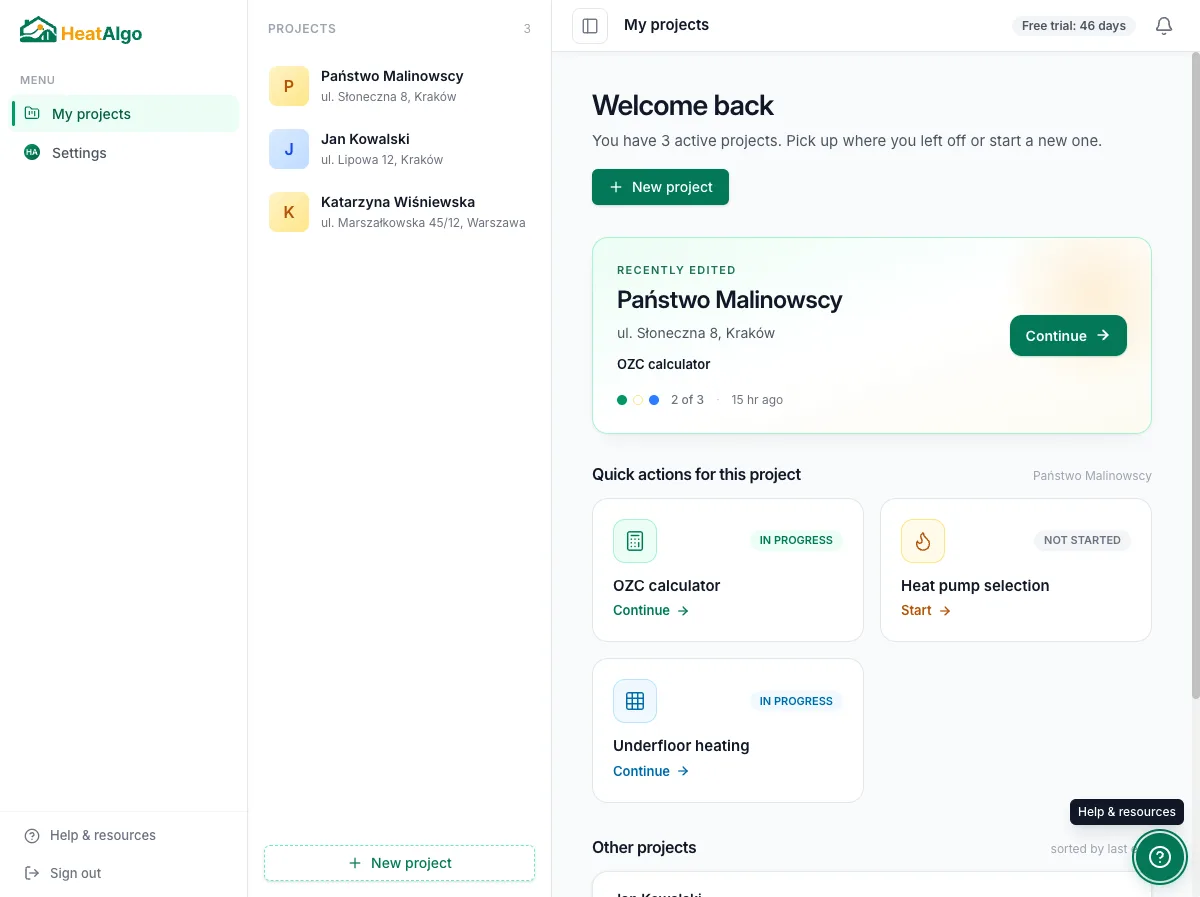Select the Jan Kowalski project
Image resolution: width=1200 pixels, height=897 pixels.
pos(399,149)
